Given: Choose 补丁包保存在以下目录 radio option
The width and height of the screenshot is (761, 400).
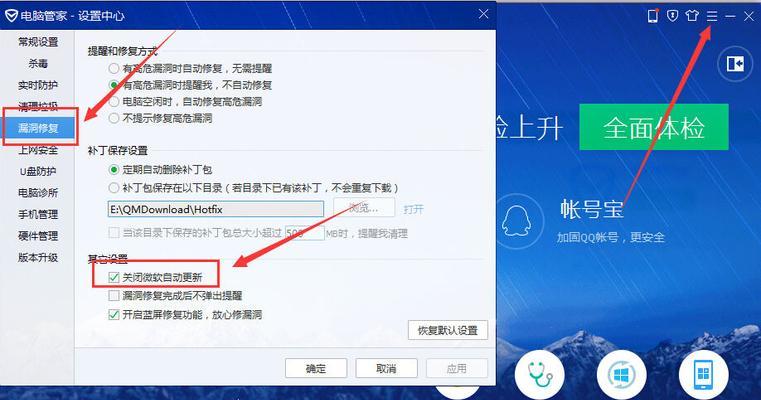Looking at the screenshot, I should point(114,187).
